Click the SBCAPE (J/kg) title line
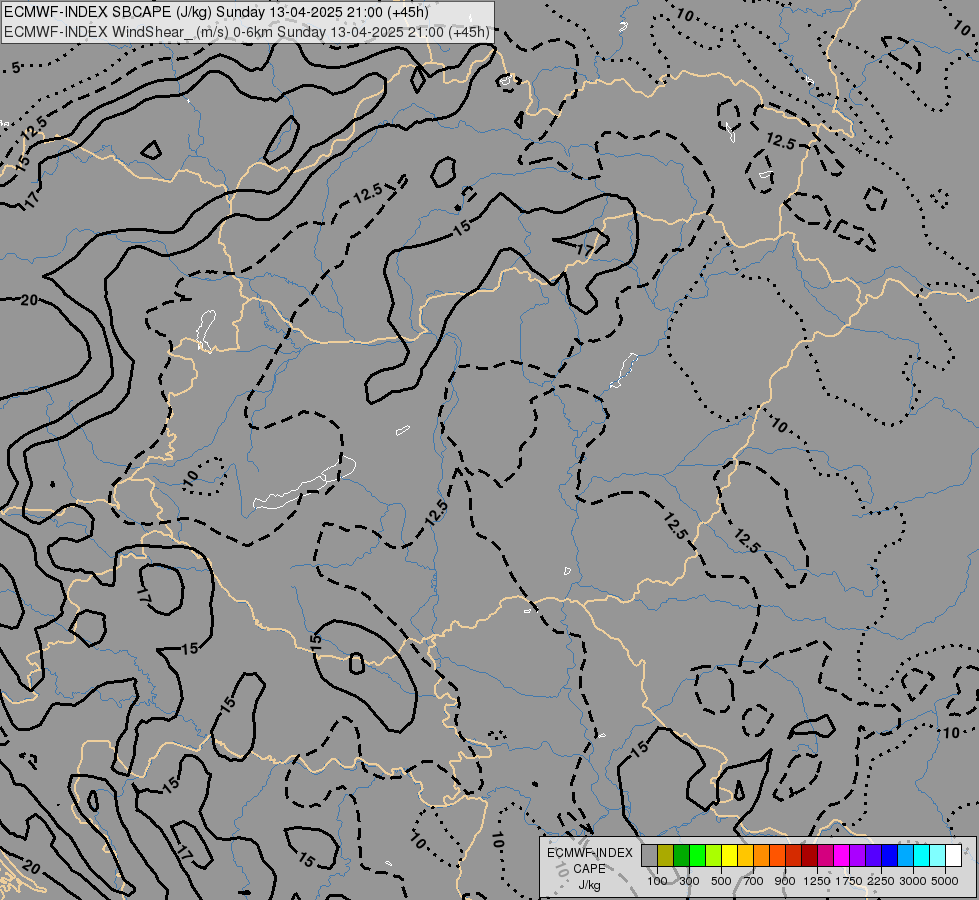 coord(216,12)
